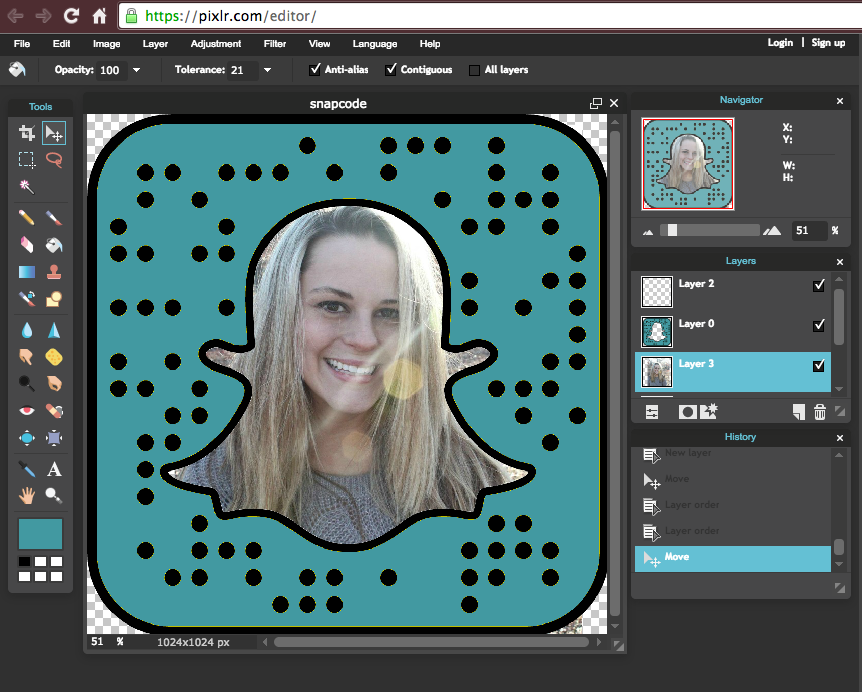Viewport: 862px width, 692px height.
Task: Enable the All layers checkbox
Action: pyautogui.click(x=474, y=70)
